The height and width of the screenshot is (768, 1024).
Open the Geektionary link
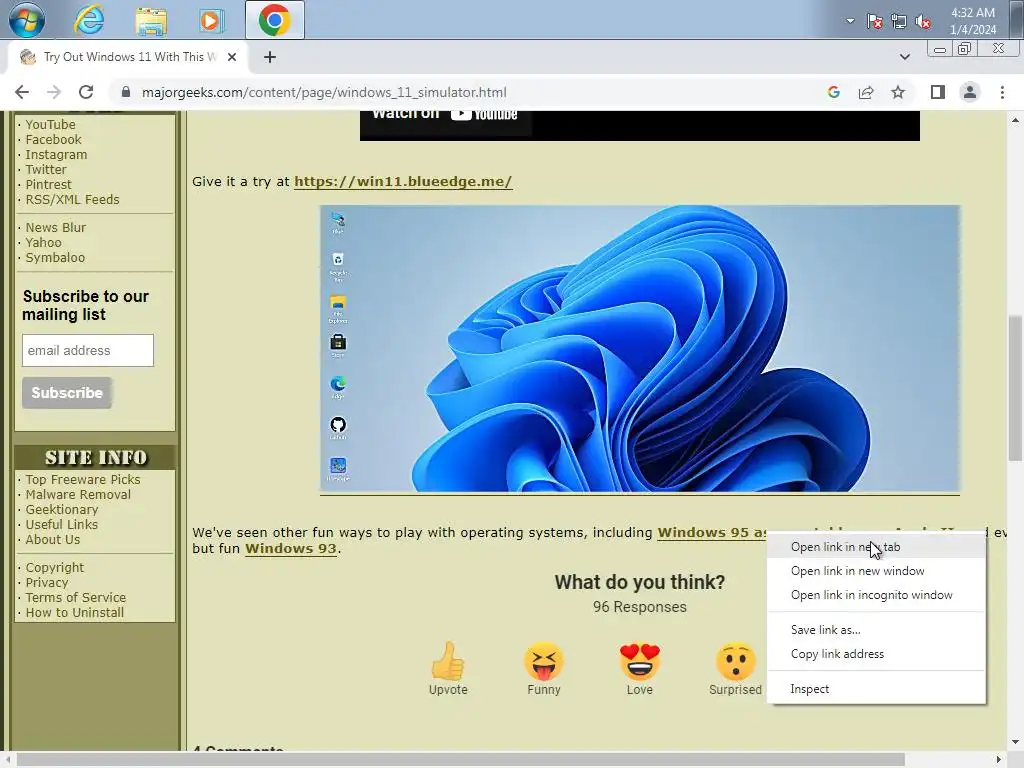pyautogui.click(x=61, y=509)
